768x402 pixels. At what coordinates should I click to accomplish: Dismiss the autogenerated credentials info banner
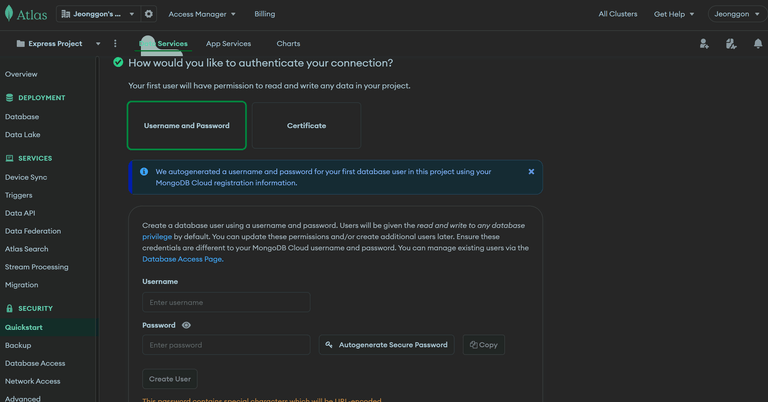point(531,172)
